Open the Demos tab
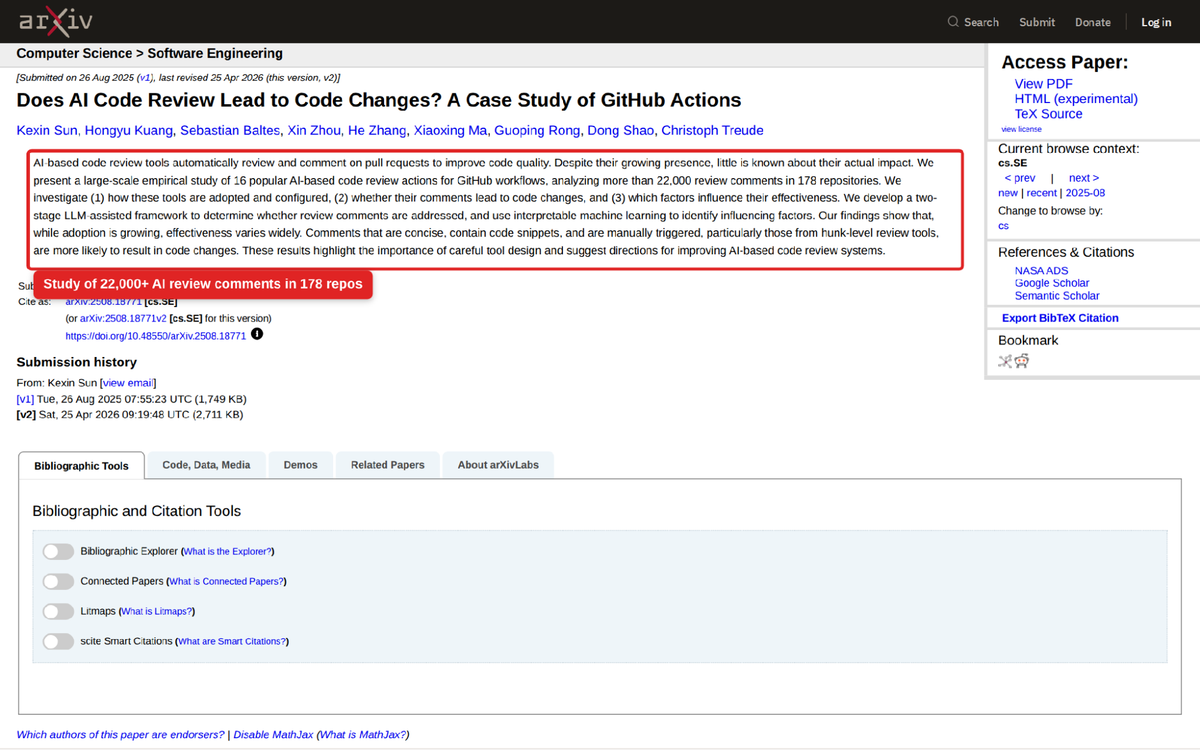Image resolution: width=1200 pixels, height=750 pixels. pyautogui.click(x=300, y=465)
